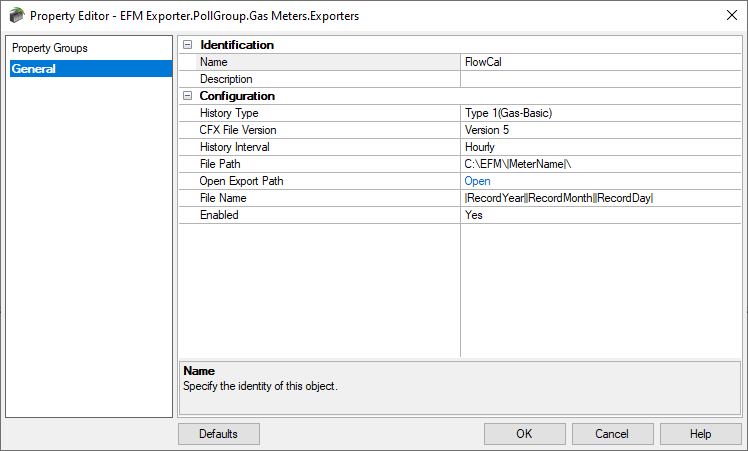Close the Property Editor window

pos(732,15)
